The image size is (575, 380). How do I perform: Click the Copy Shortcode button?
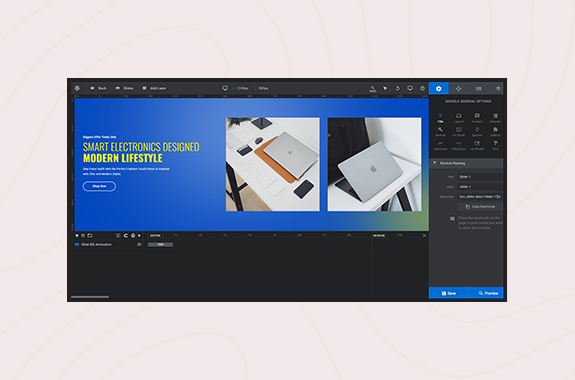[480, 207]
